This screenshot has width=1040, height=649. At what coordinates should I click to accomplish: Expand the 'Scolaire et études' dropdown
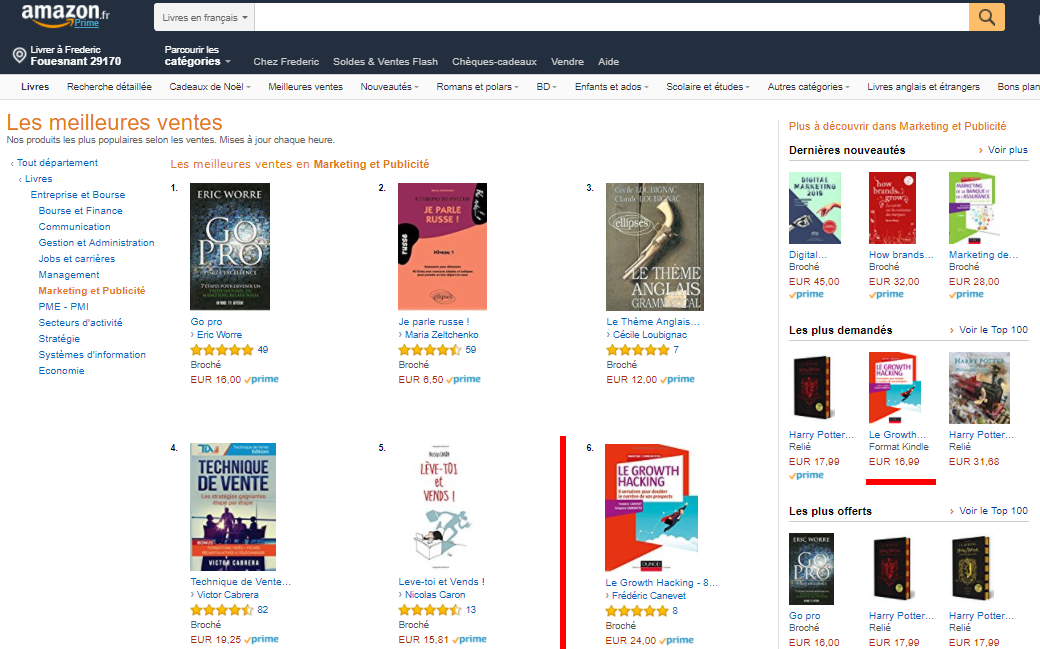(708, 86)
